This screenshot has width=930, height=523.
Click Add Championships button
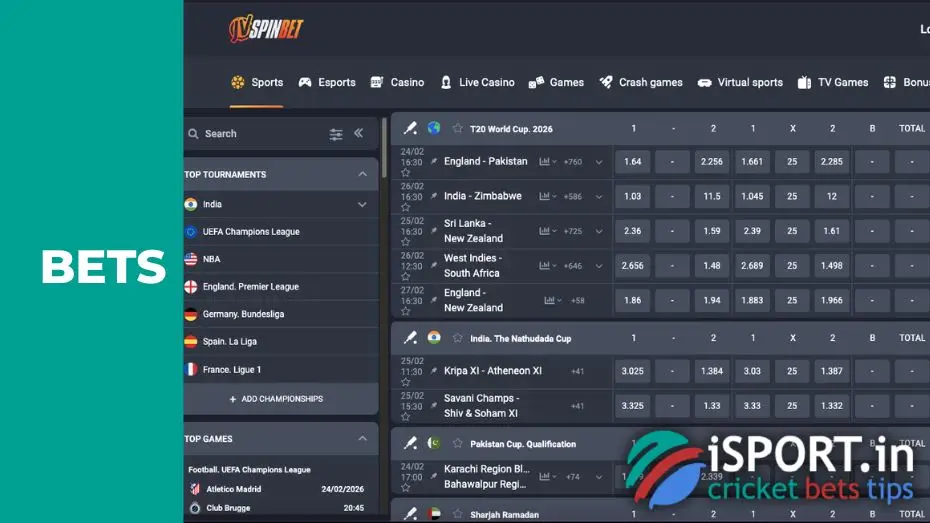click(276, 399)
